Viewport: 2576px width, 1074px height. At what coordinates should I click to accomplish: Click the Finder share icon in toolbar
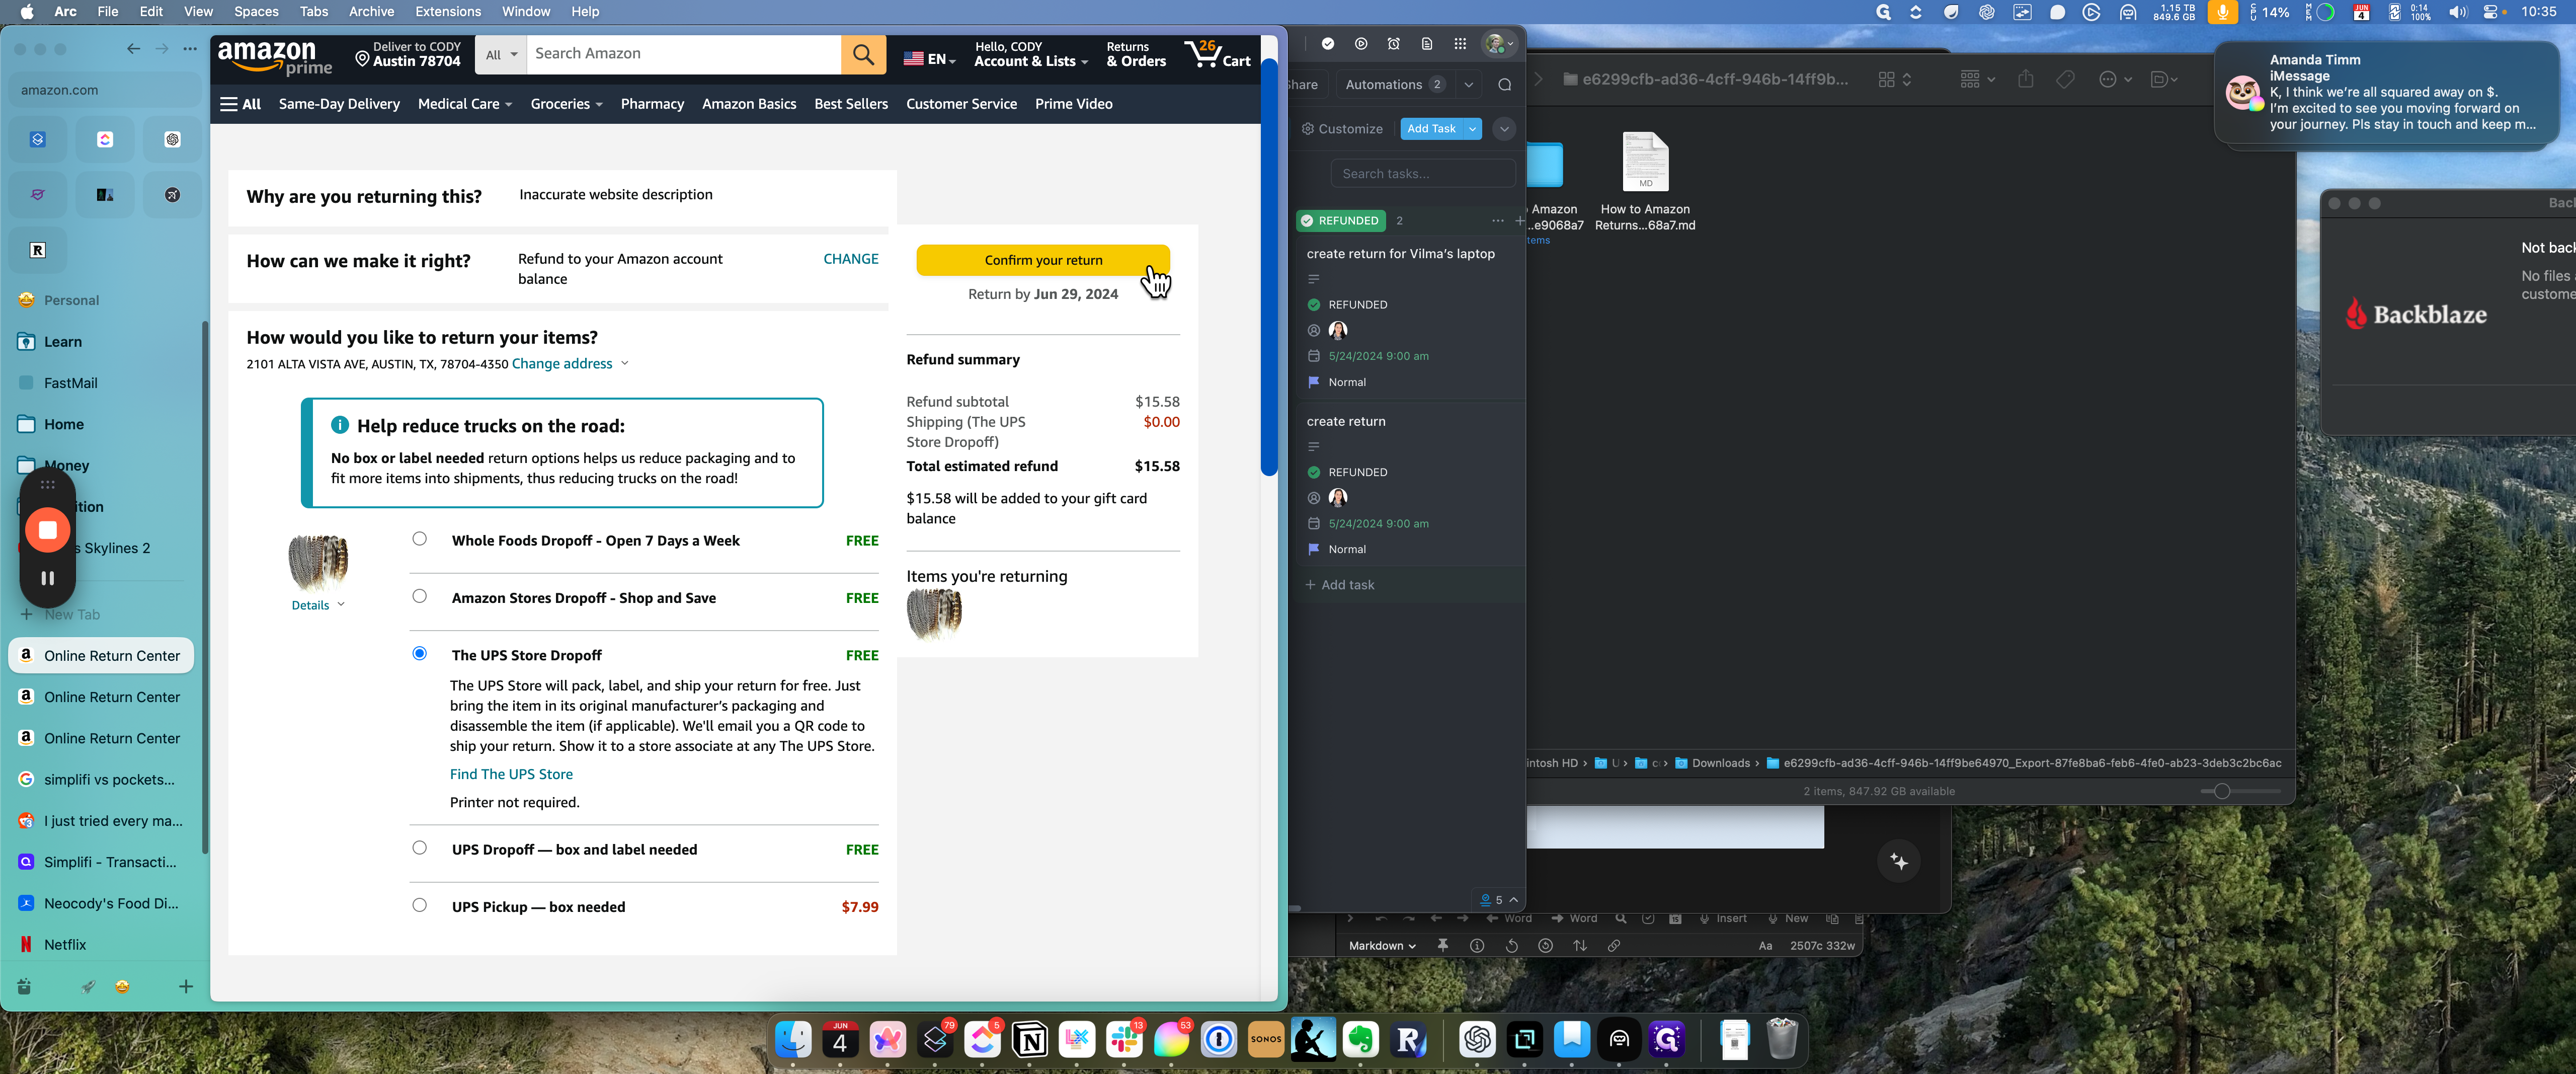click(2025, 79)
